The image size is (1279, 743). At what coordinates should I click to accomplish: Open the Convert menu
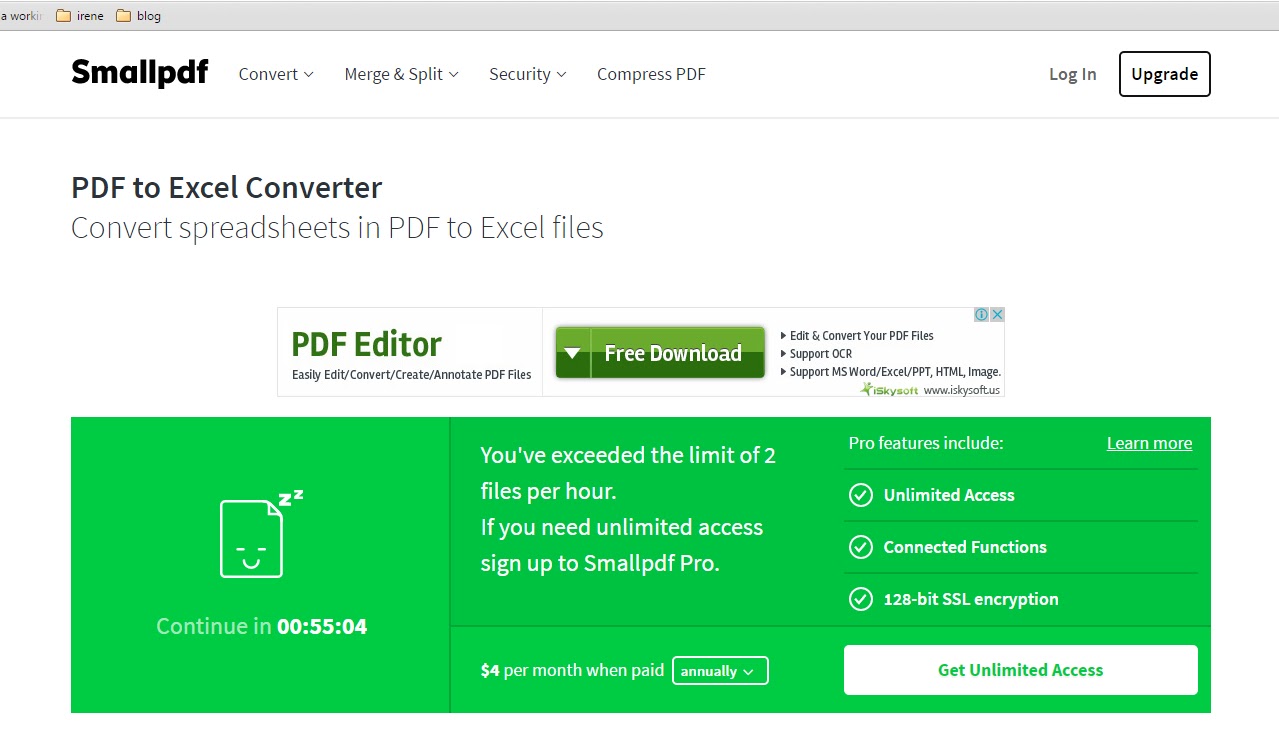[x=276, y=74]
